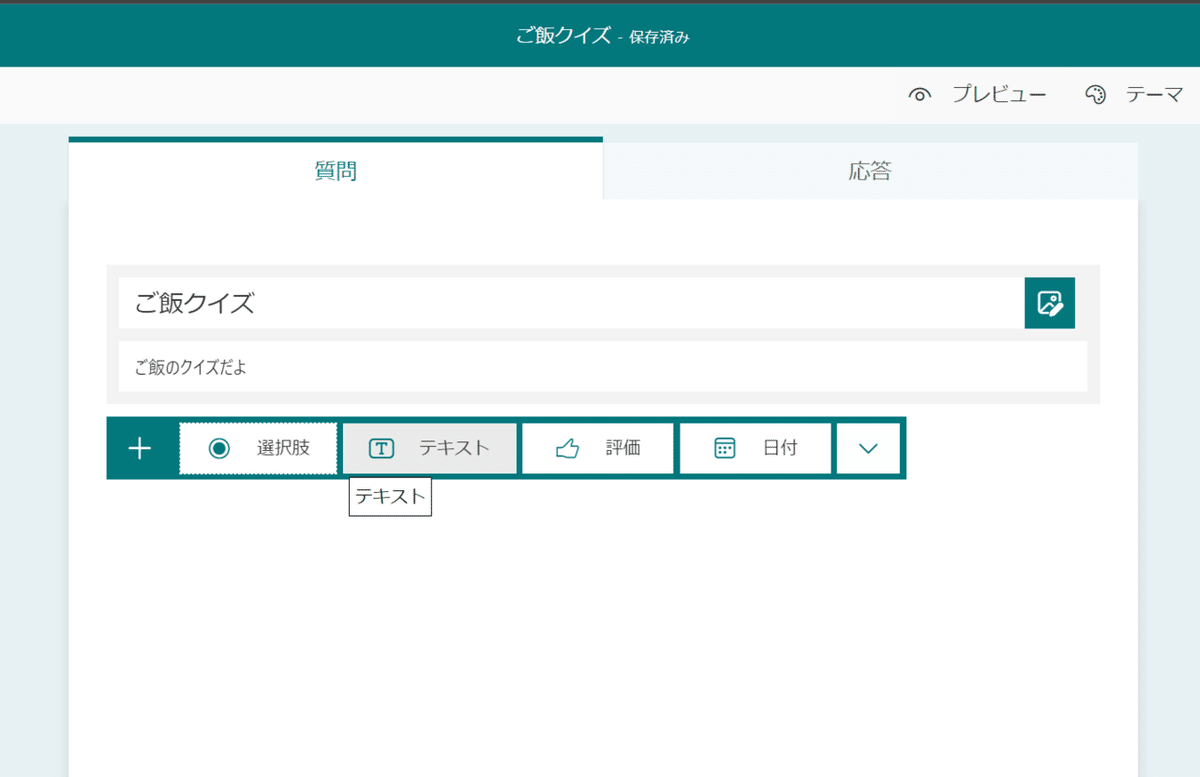Switch to the 応答 responses tab
This screenshot has width=1200, height=777.
click(869, 171)
